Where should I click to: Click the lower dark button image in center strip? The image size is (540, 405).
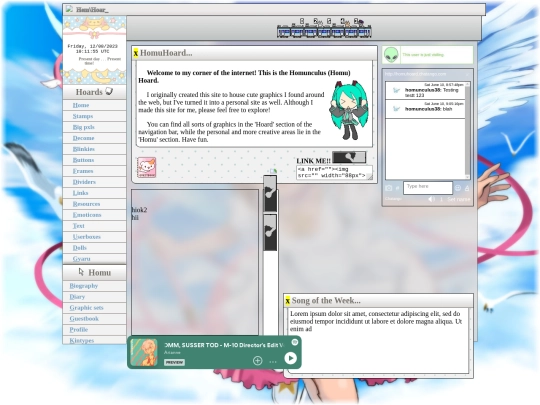(x=270, y=233)
